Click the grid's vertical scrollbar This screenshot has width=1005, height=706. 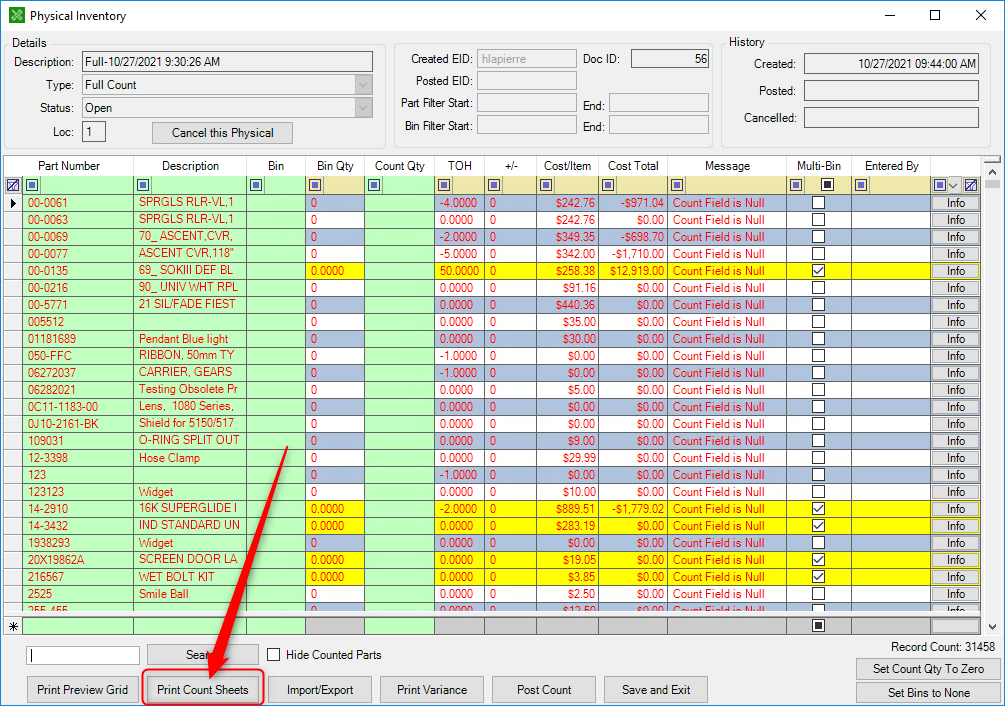pos(991,400)
